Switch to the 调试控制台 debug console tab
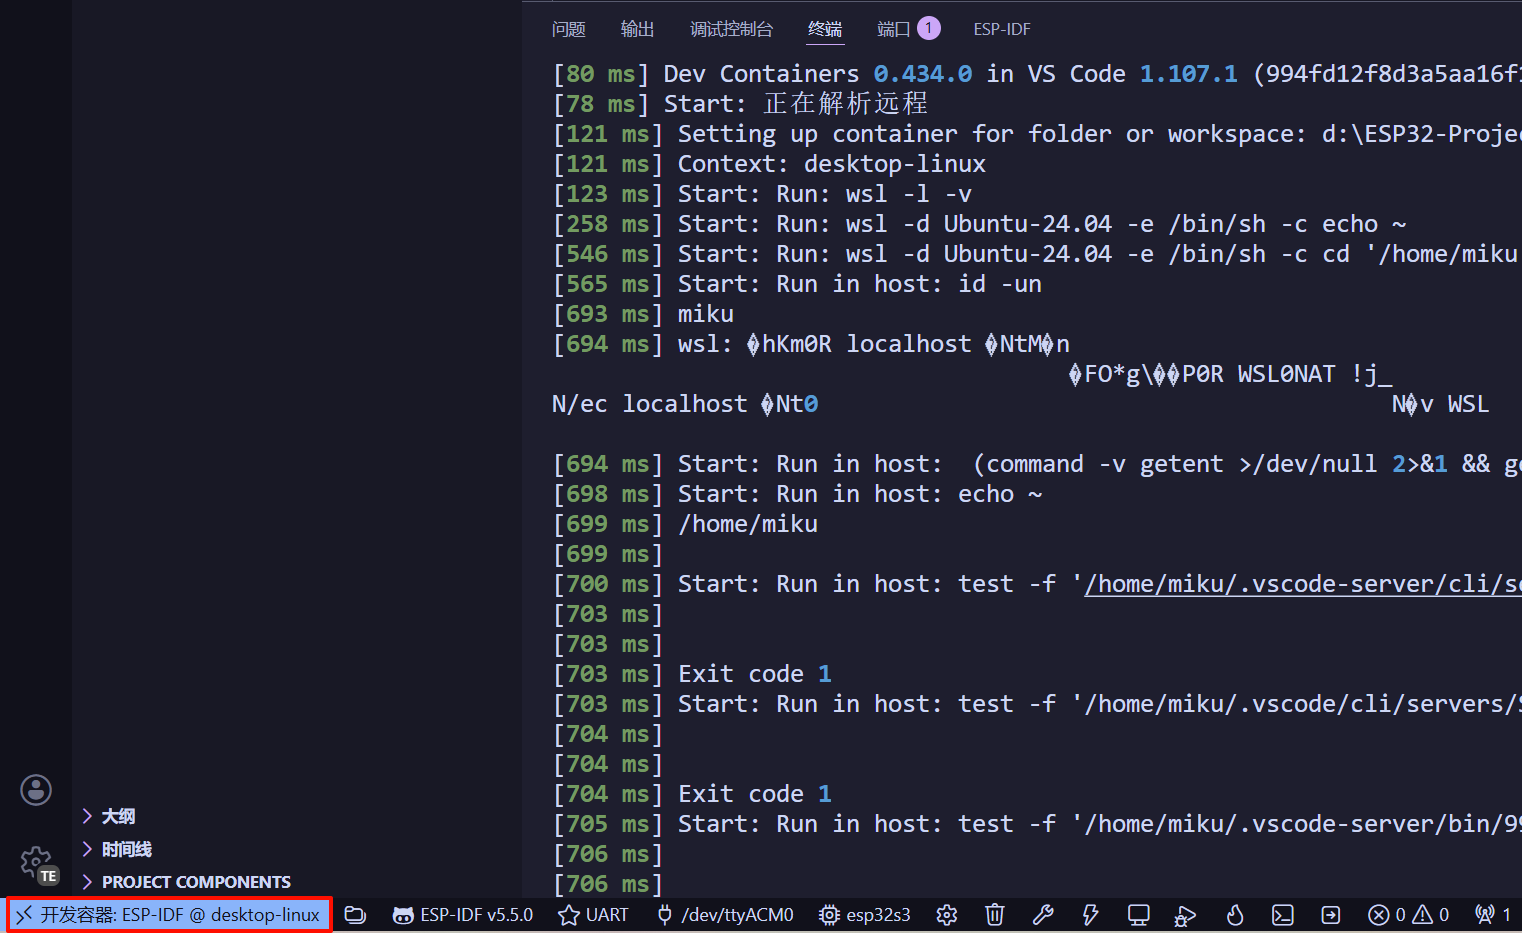This screenshot has height=933, width=1522. click(x=731, y=29)
